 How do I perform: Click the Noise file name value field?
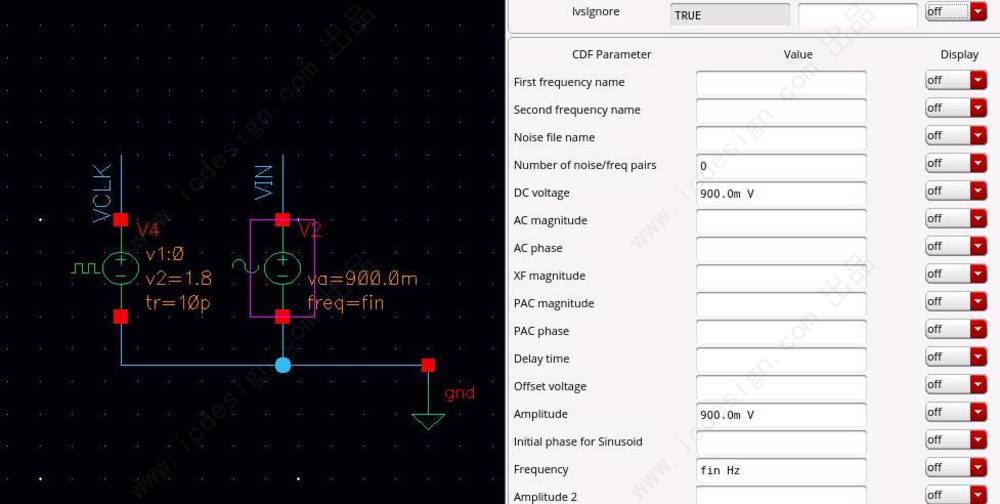(x=781, y=138)
